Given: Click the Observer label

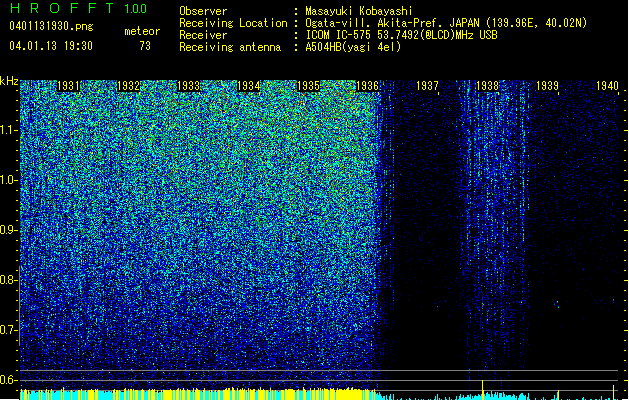Looking at the screenshot, I should pyautogui.click(x=203, y=11).
